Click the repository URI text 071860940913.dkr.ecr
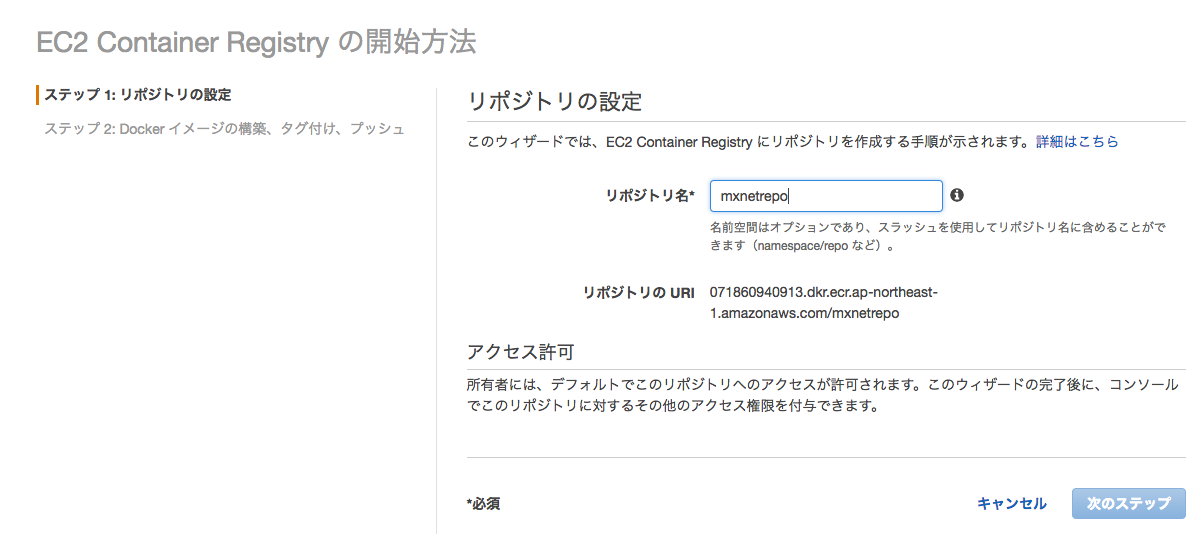Screen dimensions: 1202x534 coord(823,302)
